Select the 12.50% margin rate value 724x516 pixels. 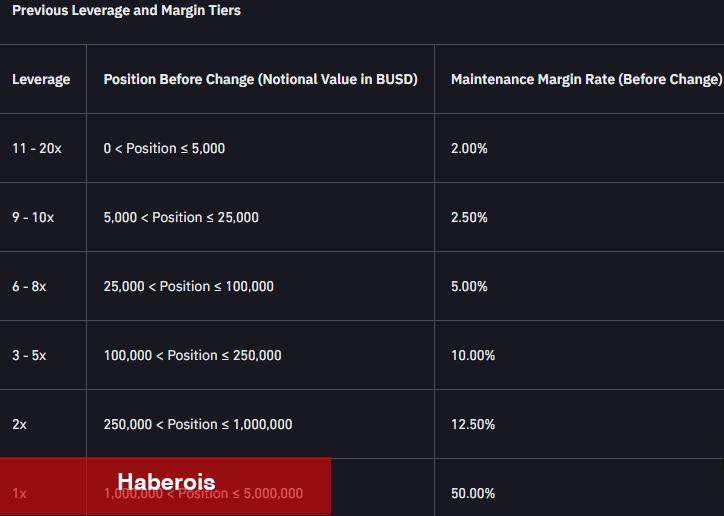point(473,425)
